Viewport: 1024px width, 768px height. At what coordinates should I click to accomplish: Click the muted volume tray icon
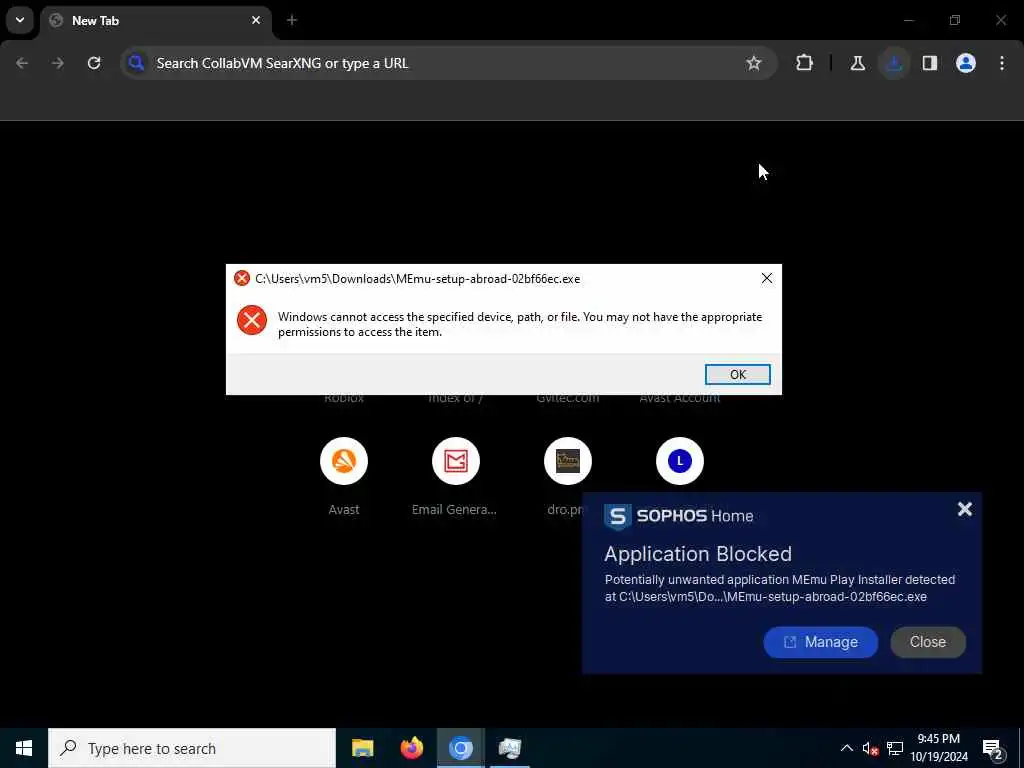point(870,748)
